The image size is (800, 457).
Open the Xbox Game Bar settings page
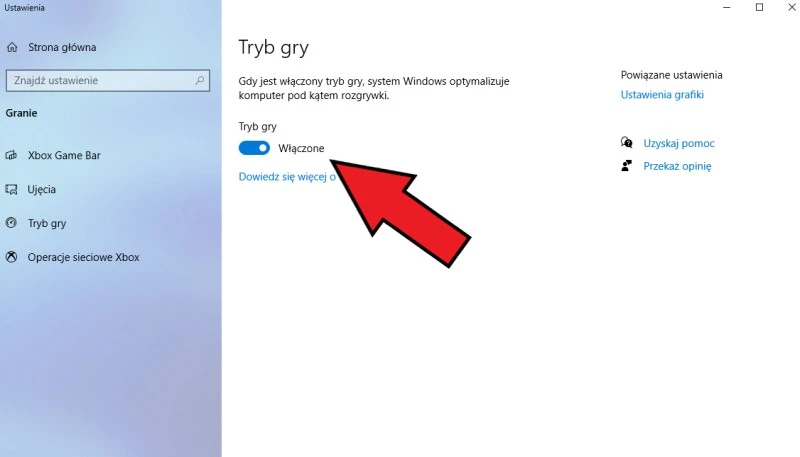tap(64, 155)
